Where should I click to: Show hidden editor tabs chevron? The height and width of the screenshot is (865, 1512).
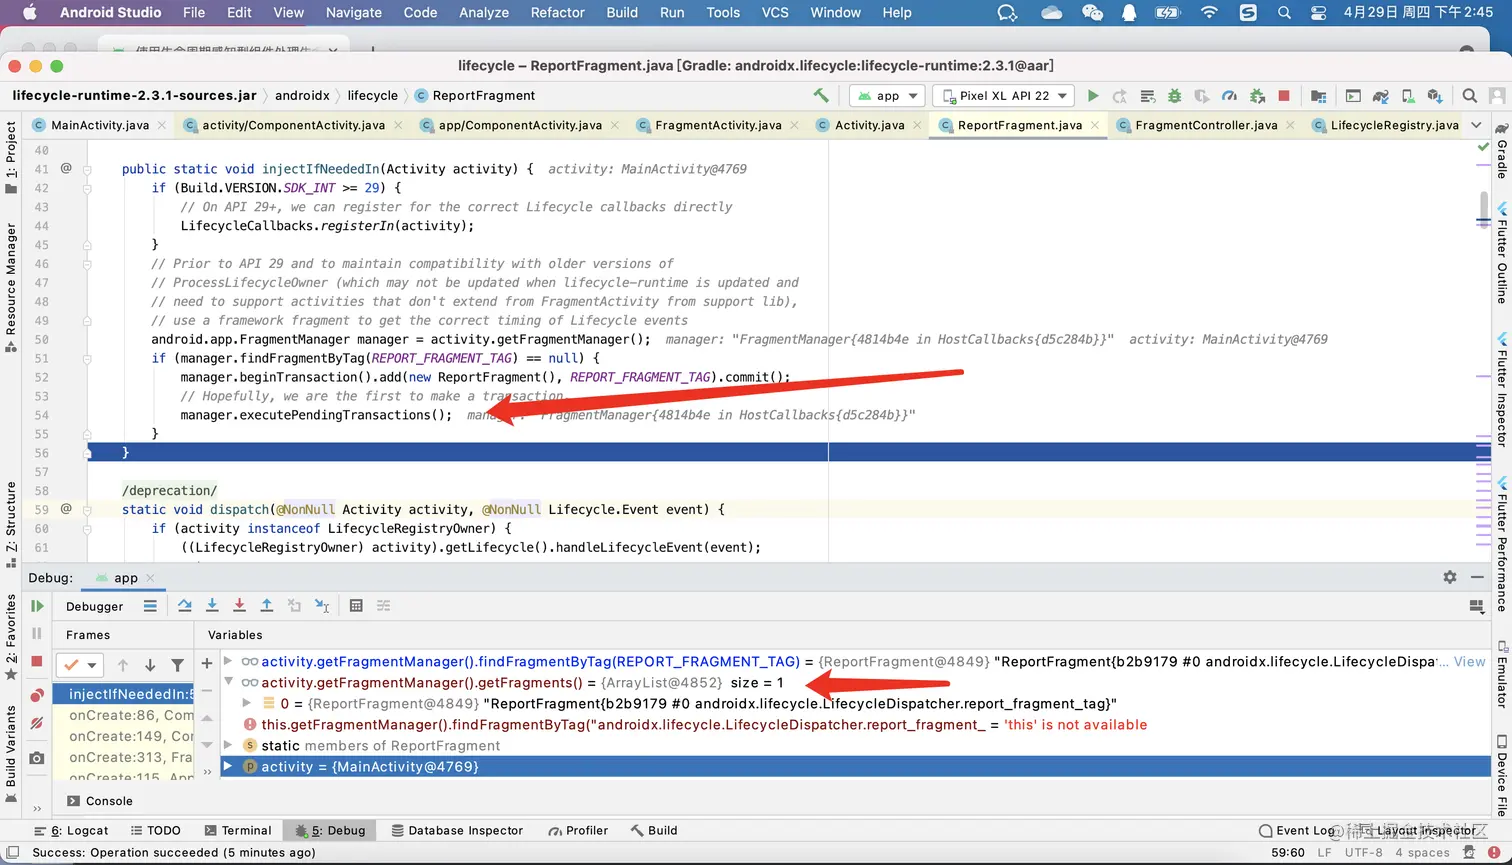(x=1476, y=125)
